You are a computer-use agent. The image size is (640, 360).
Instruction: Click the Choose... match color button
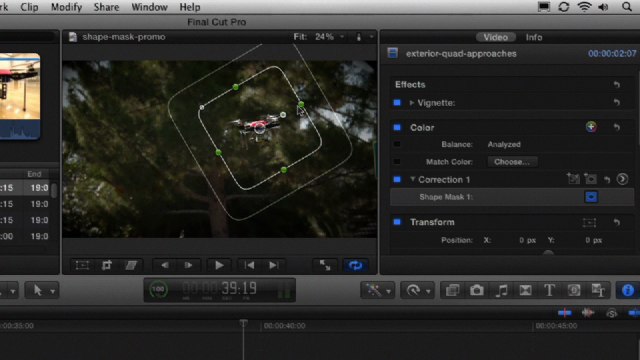point(512,162)
